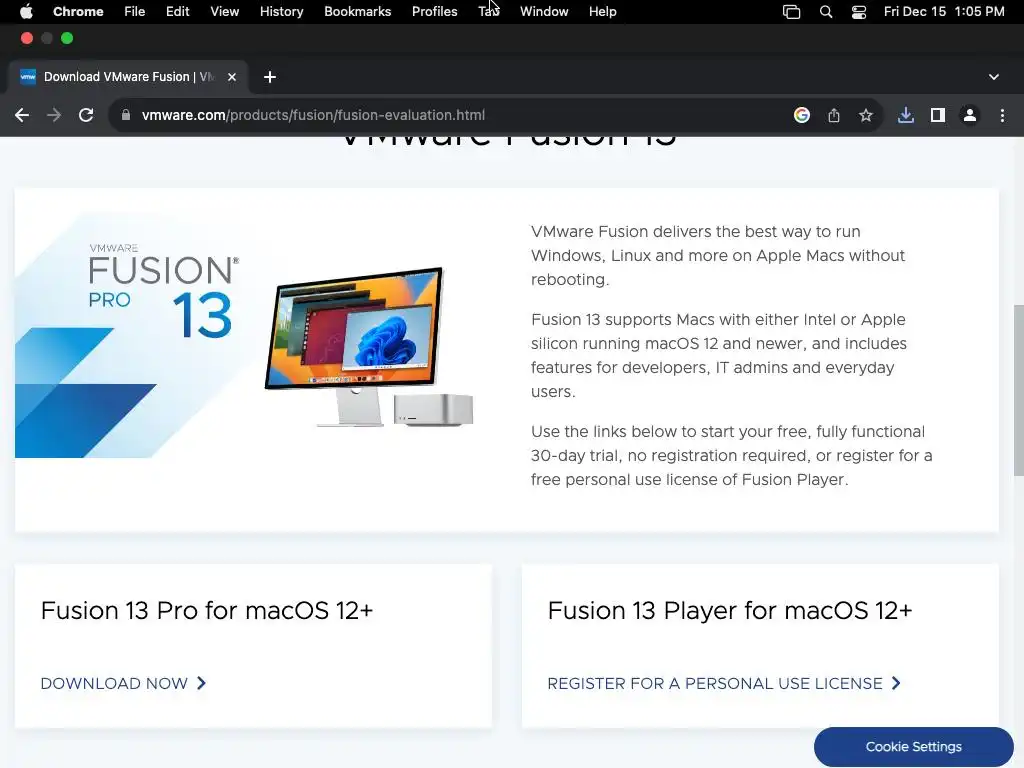This screenshot has height=768, width=1024.
Task: Bookmark this page with the star icon
Action: 866,116
